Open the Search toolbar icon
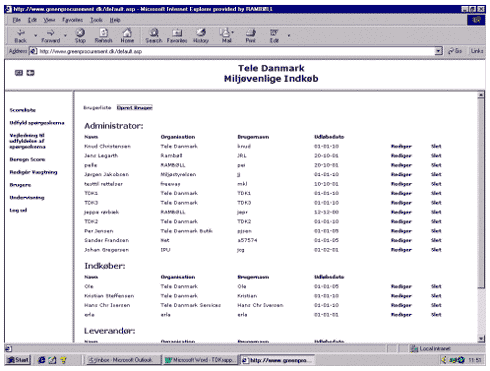Screen dimensions: 490x371 click(154, 33)
